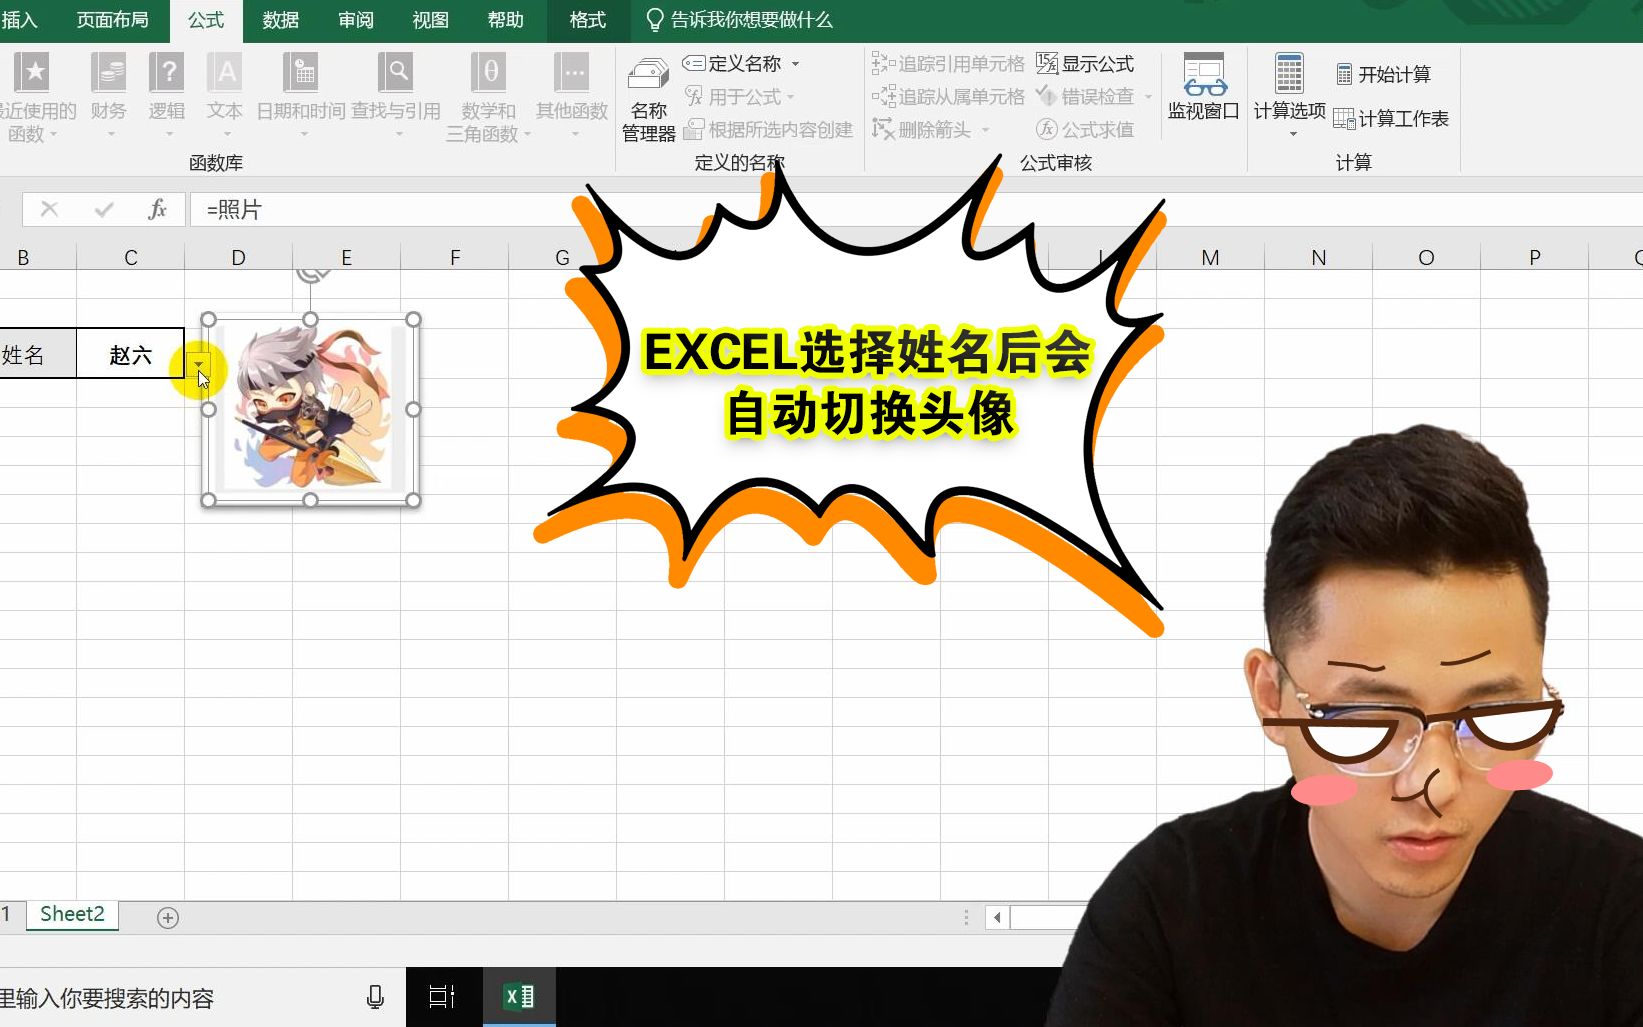Image resolution: width=1643 pixels, height=1027 pixels.
Task: Click 开始计算 calculate now
Action: tap(1383, 75)
